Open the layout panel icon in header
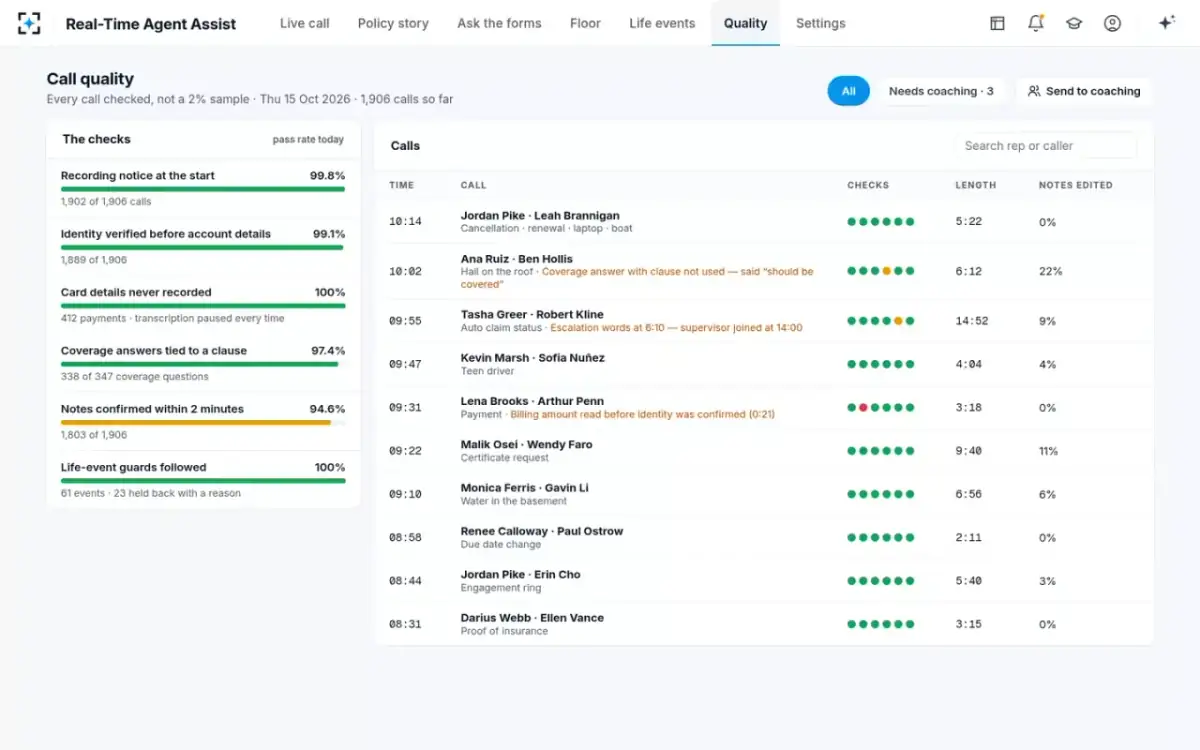Screen dimensions: 1200x750 pos(997,23)
